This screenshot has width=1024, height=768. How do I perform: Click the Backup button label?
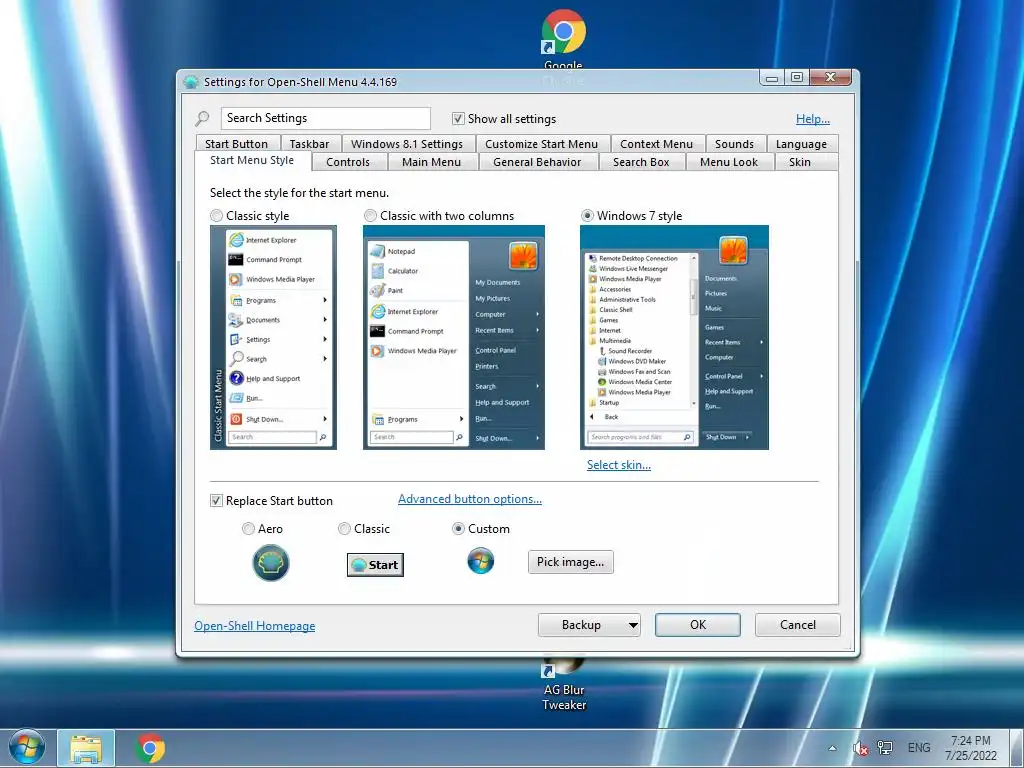pos(581,625)
